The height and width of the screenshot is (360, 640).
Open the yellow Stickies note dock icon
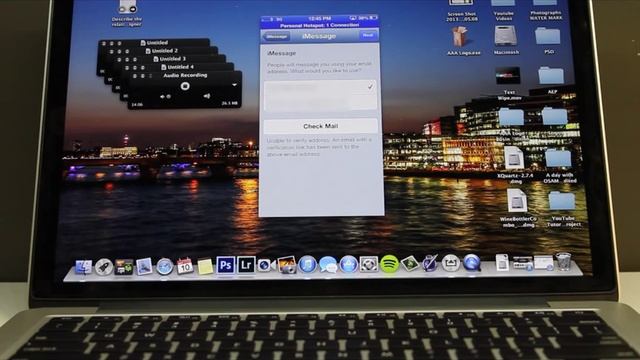coord(205,267)
